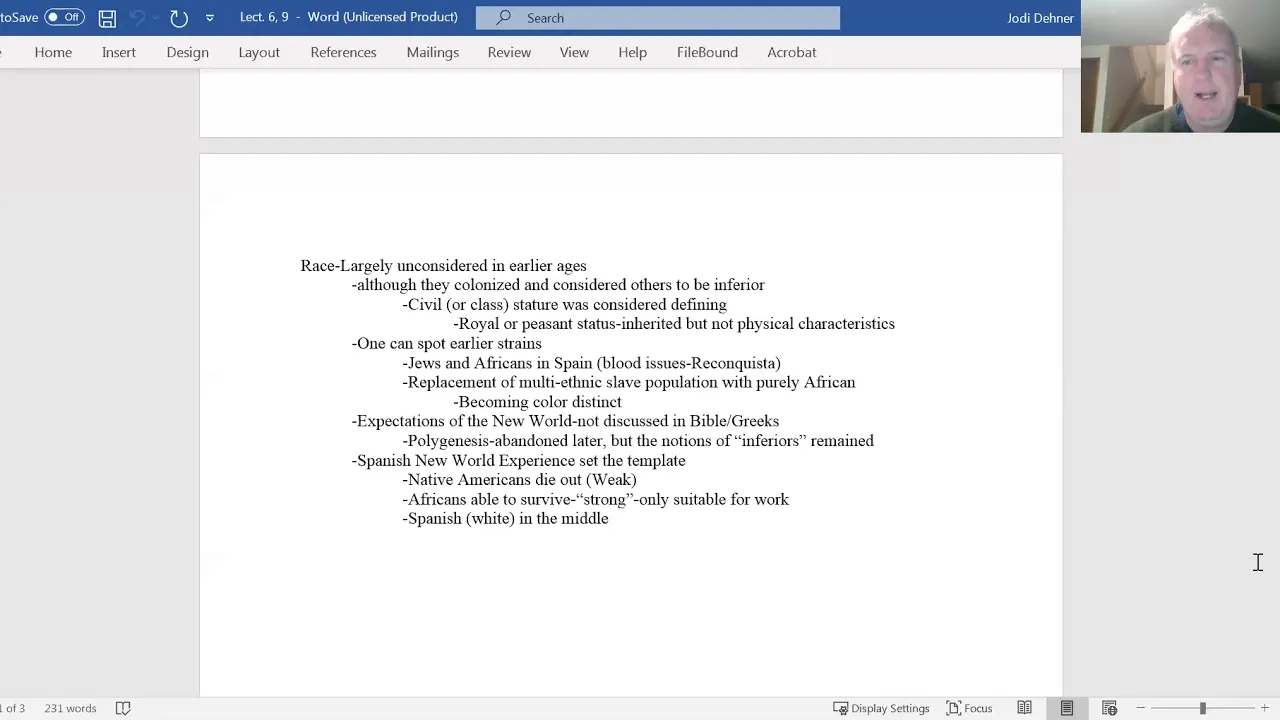The height and width of the screenshot is (720, 1280).
Task: Select the Review tab
Action: point(509,52)
